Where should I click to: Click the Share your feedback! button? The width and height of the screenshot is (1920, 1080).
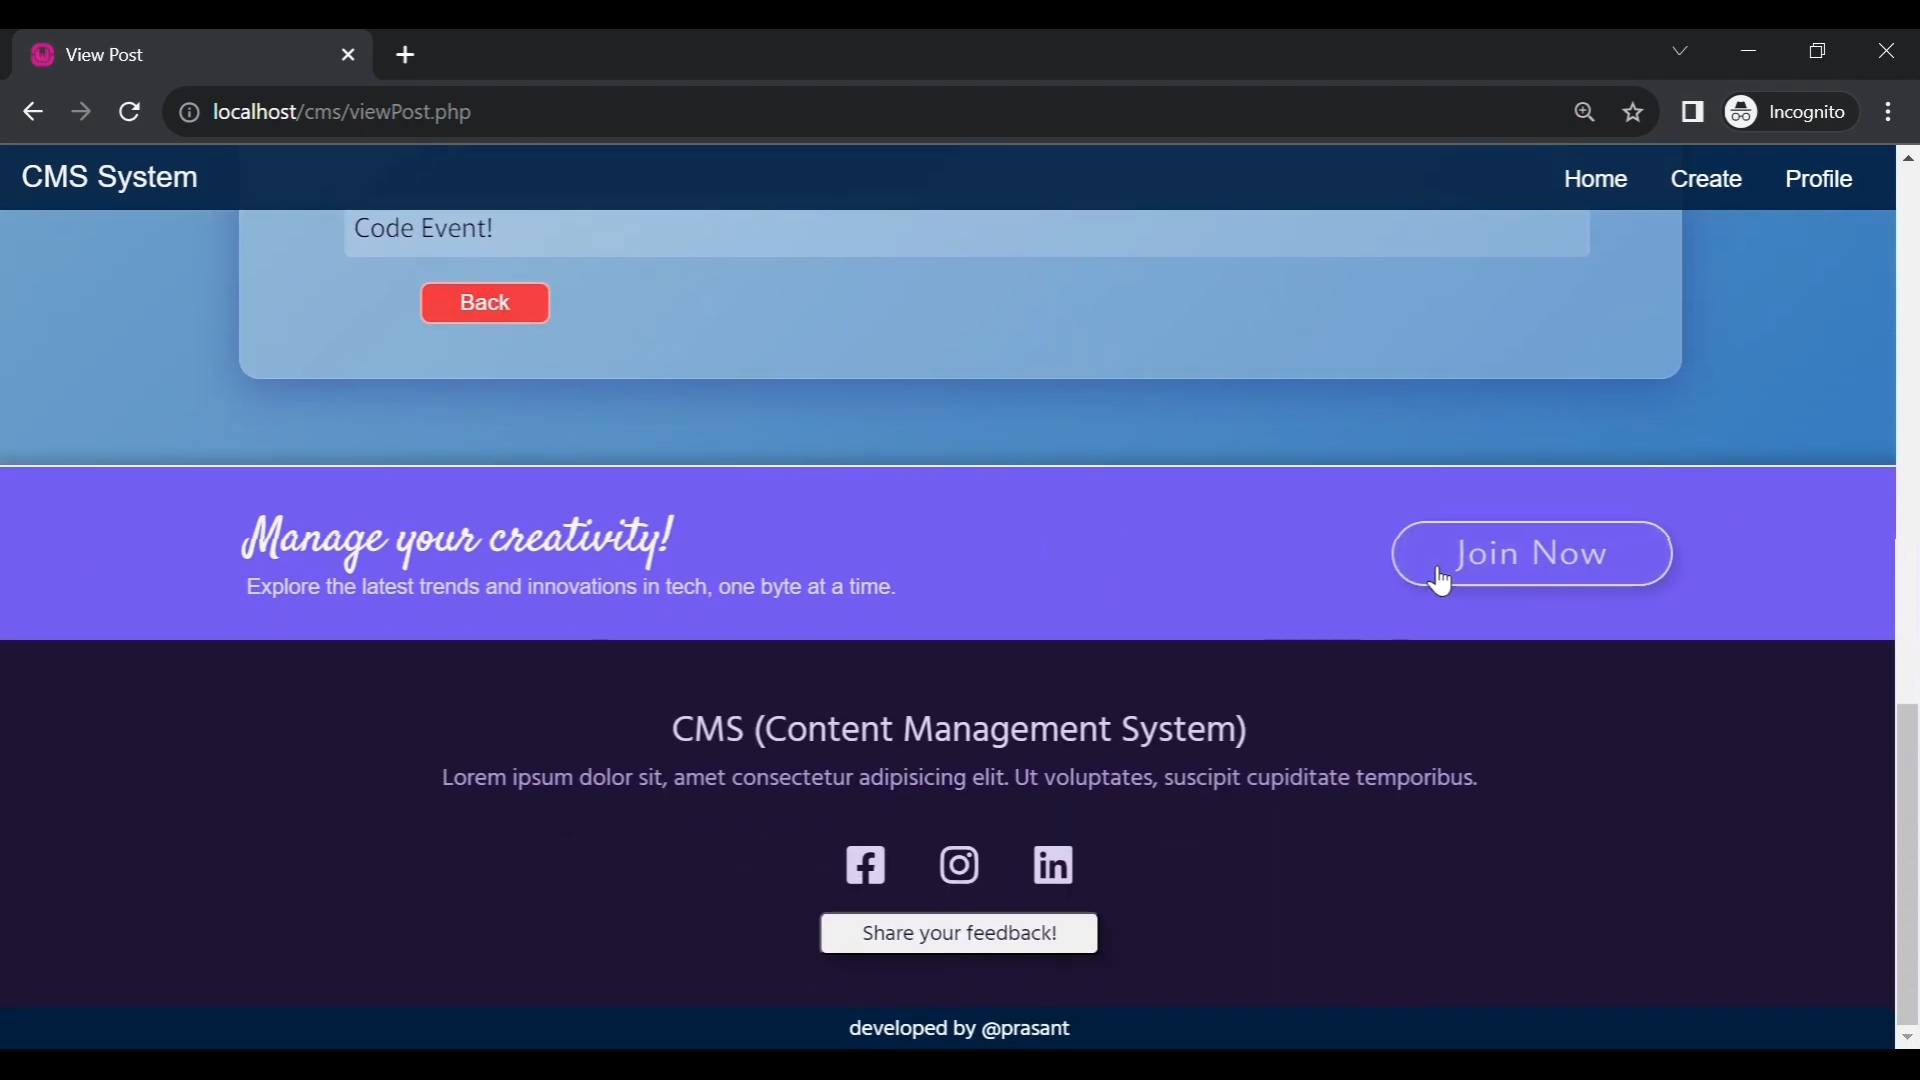[x=959, y=933]
